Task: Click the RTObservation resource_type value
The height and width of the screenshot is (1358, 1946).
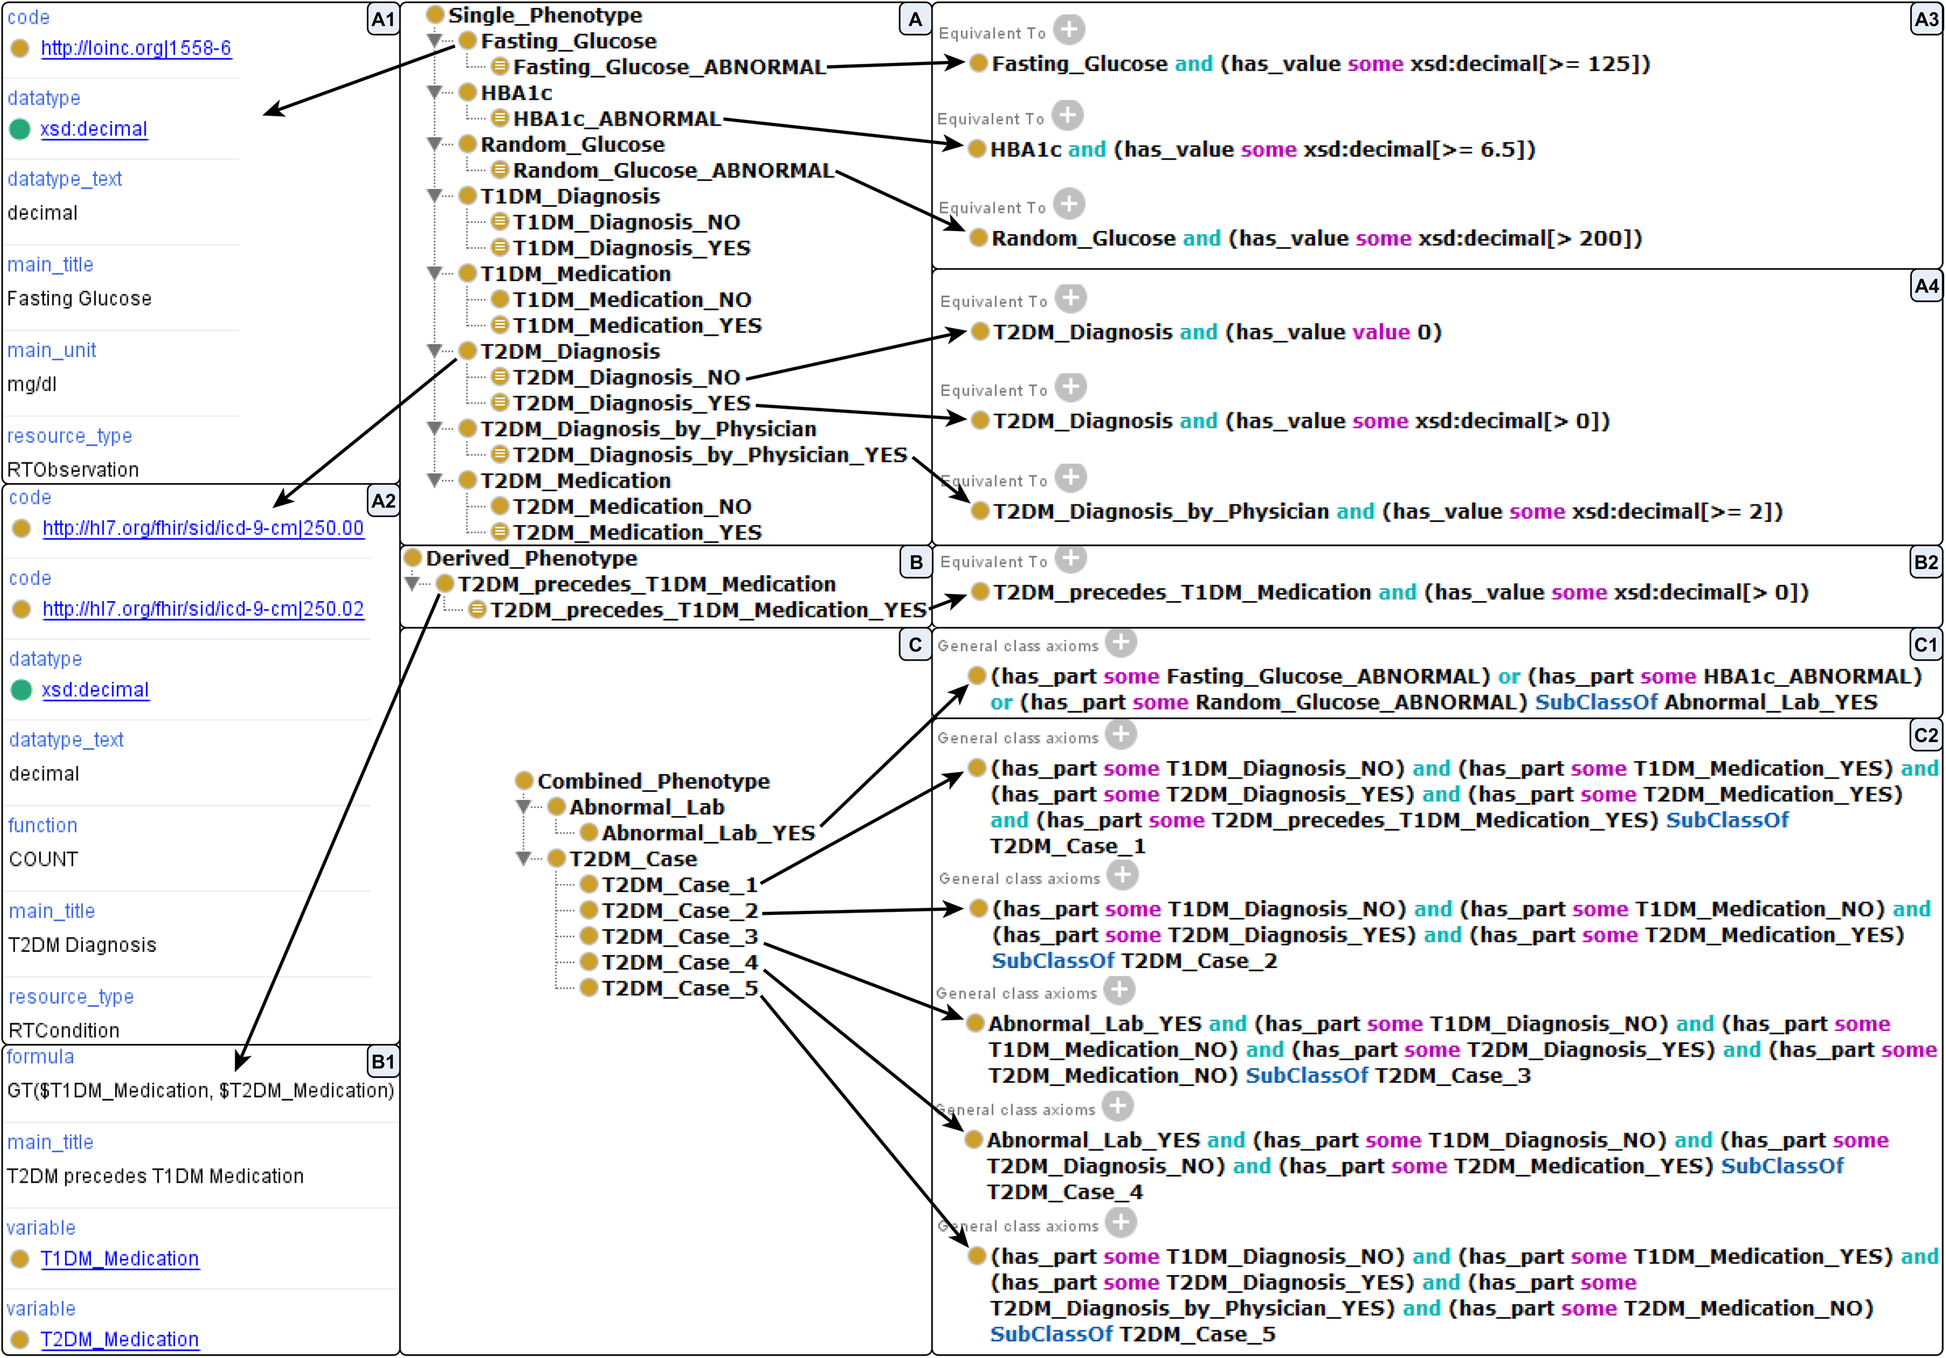Action: (73, 470)
